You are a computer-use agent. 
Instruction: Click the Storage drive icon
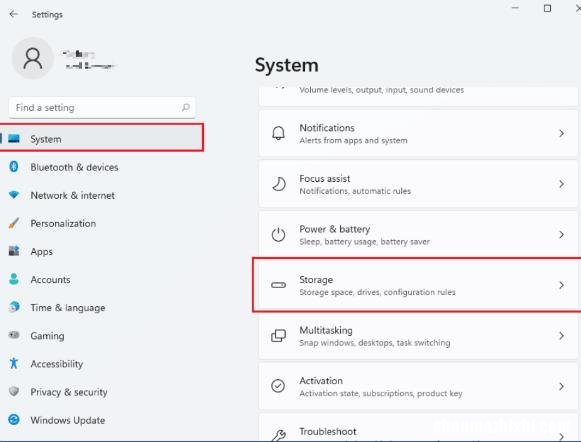point(278,285)
